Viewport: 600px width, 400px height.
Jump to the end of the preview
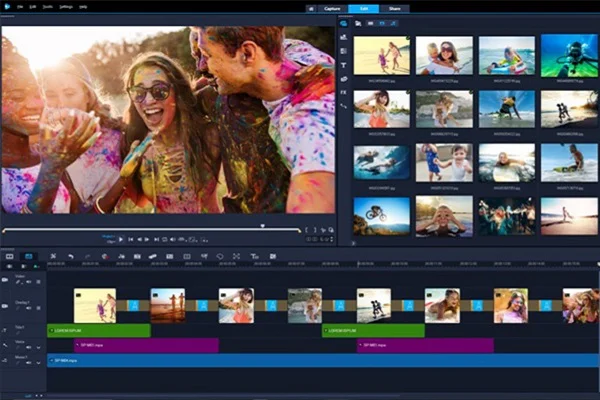click(x=156, y=240)
